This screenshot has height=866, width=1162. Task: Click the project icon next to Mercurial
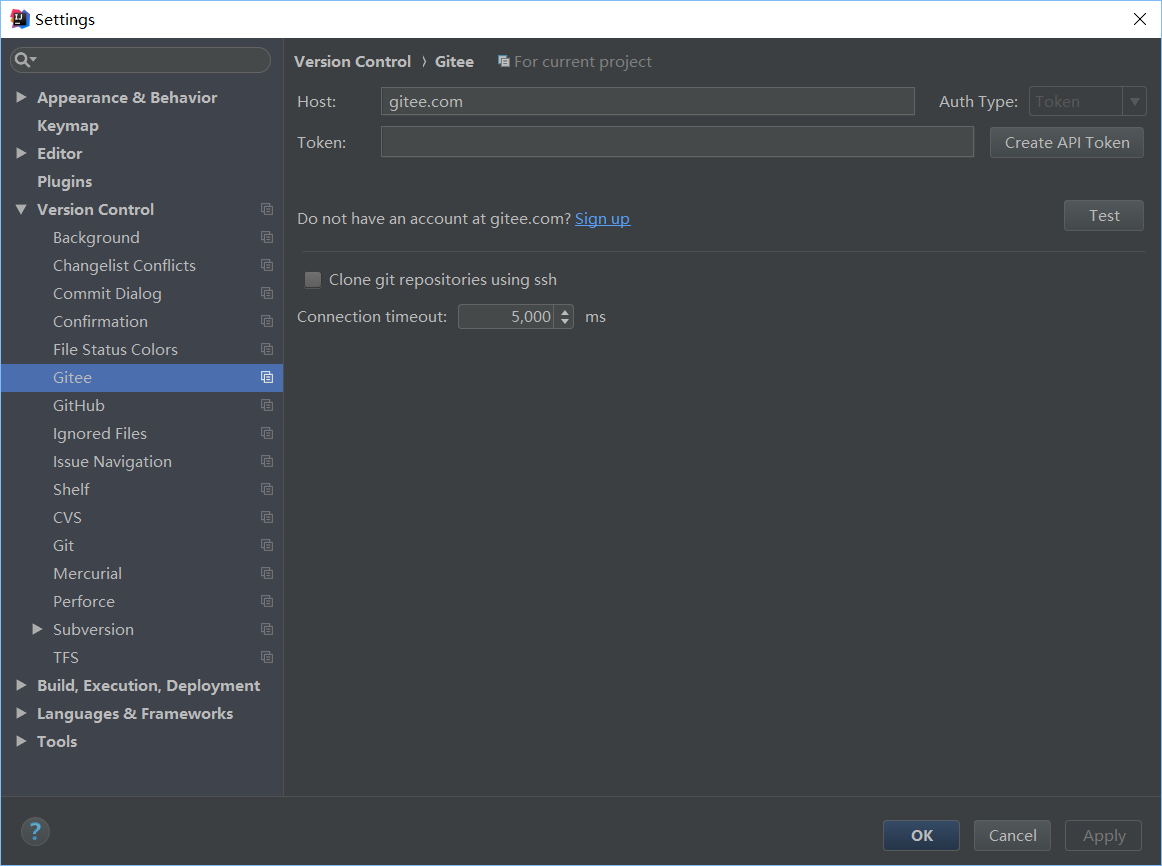(x=267, y=573)
